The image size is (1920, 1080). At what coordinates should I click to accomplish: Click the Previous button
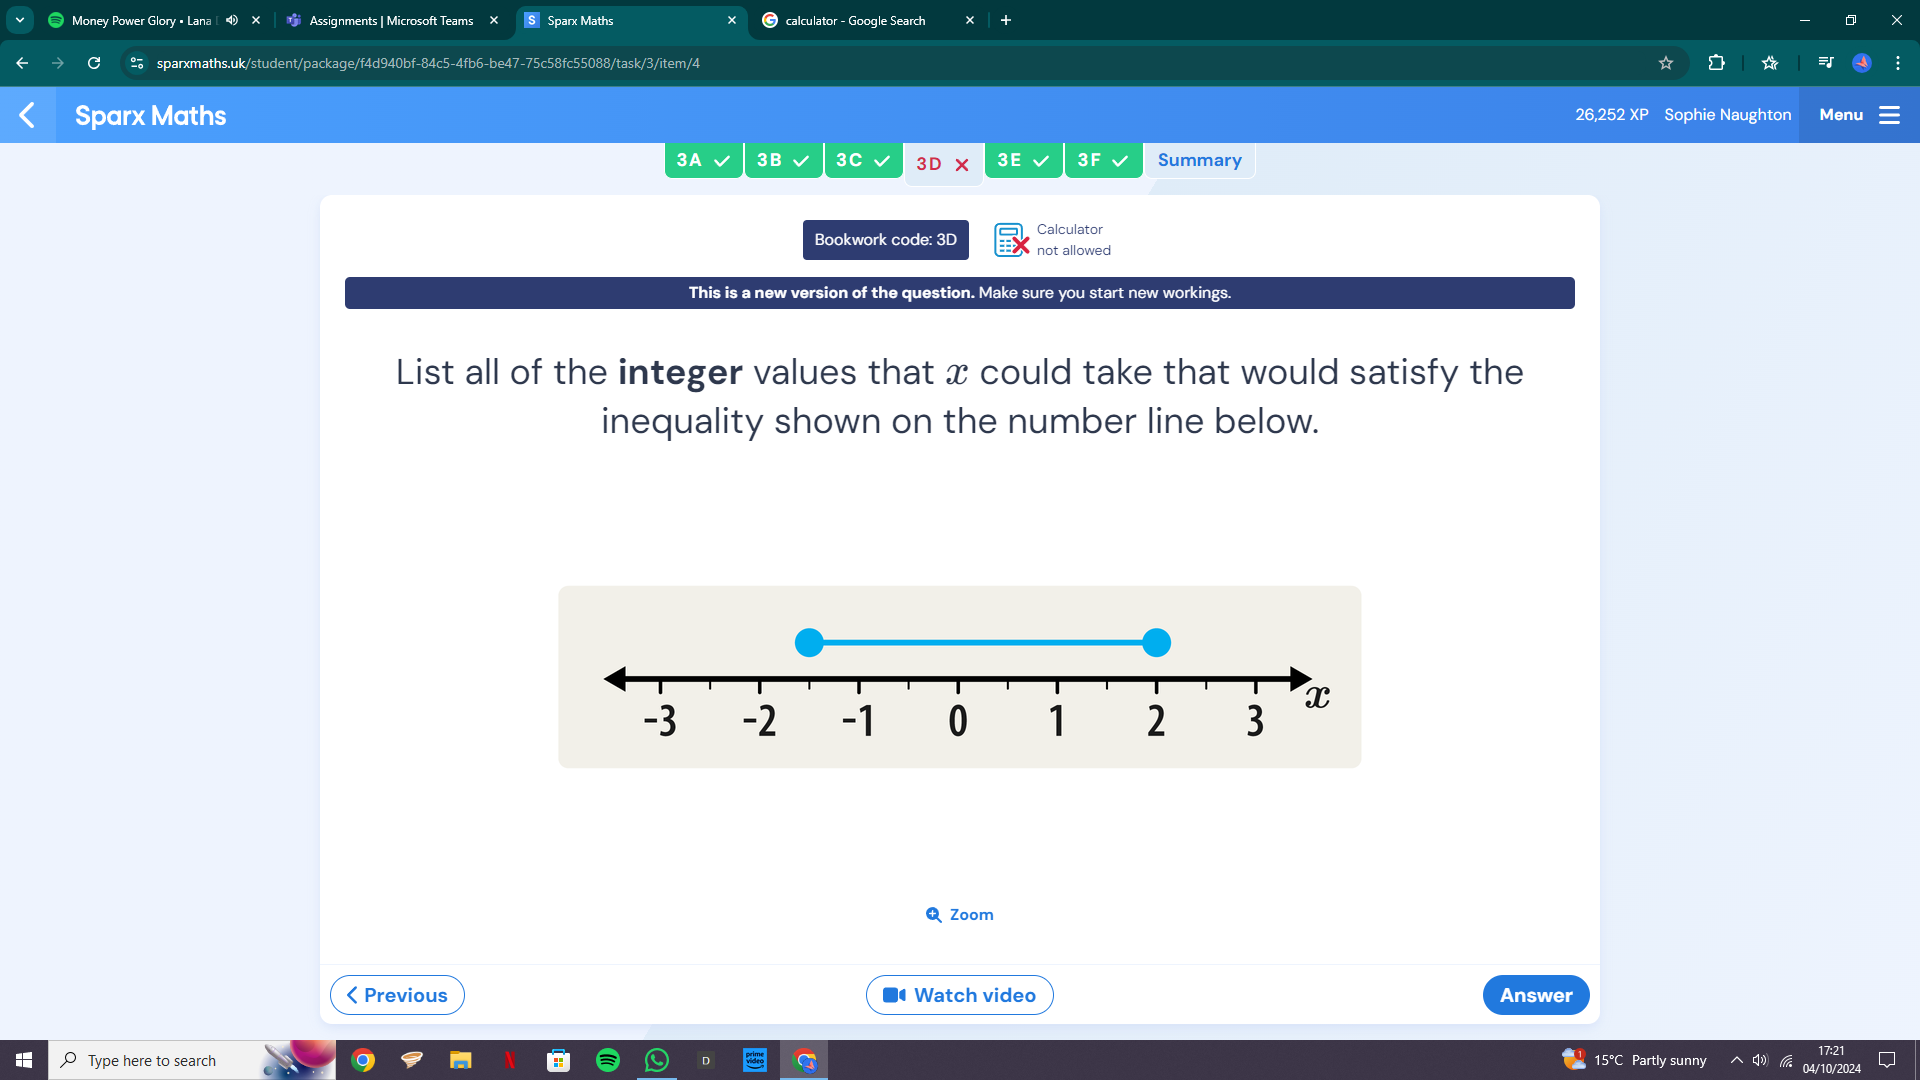pyautogui.click(x=396, y=994)
